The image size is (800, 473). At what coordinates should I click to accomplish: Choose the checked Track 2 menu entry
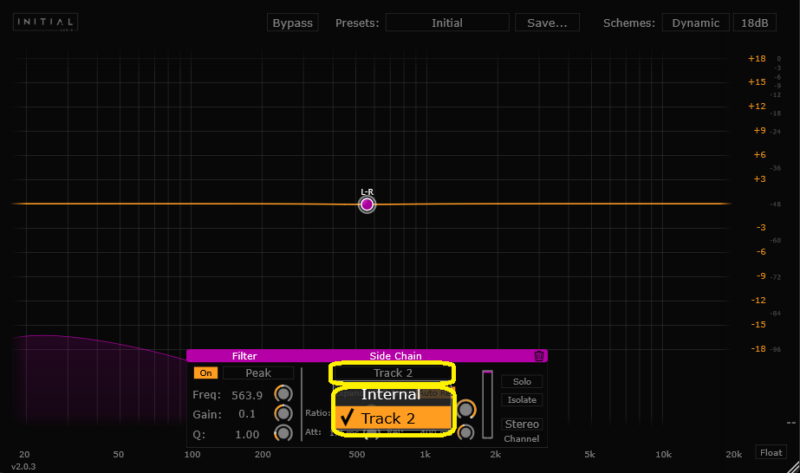point(393,418)
